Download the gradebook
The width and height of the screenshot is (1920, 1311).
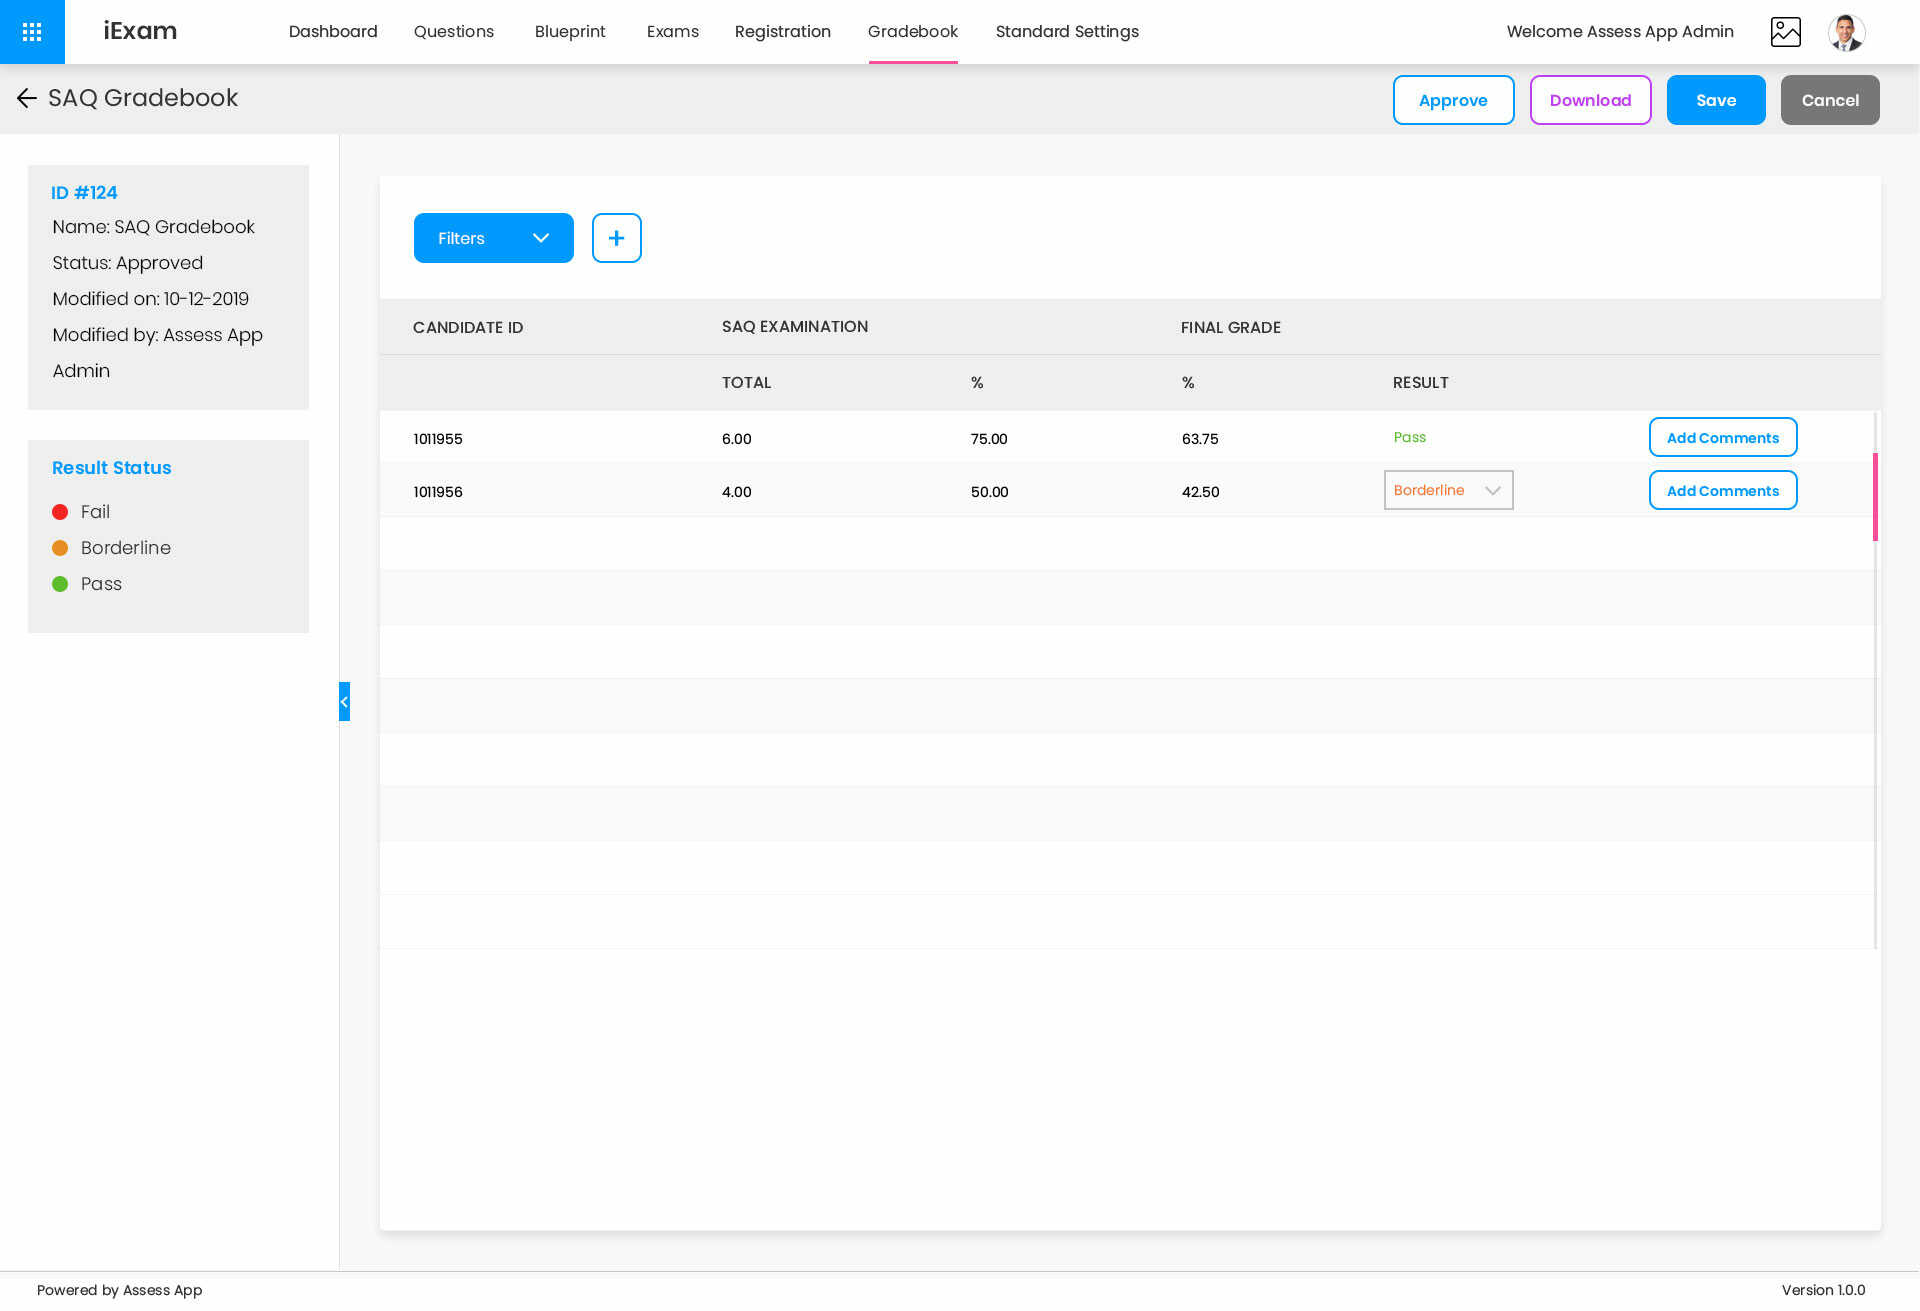(x=1590, y=100)
